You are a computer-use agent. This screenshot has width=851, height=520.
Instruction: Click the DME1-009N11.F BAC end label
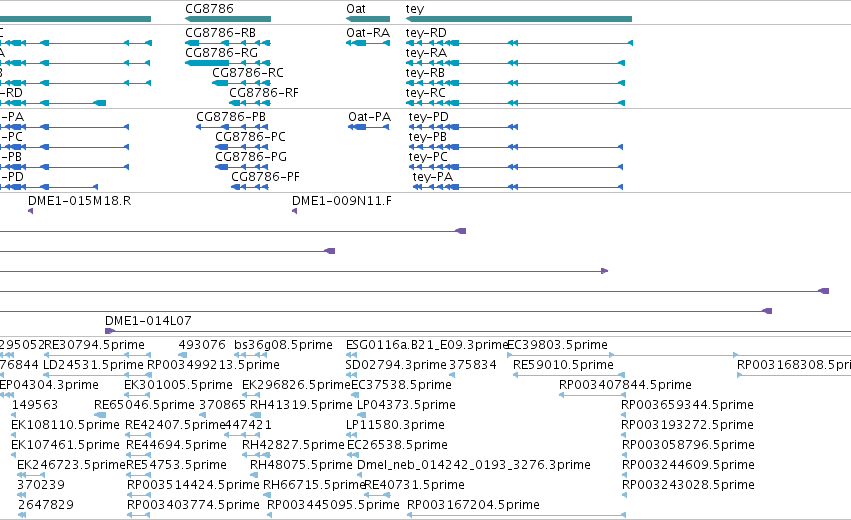click(x=342, y=201)
